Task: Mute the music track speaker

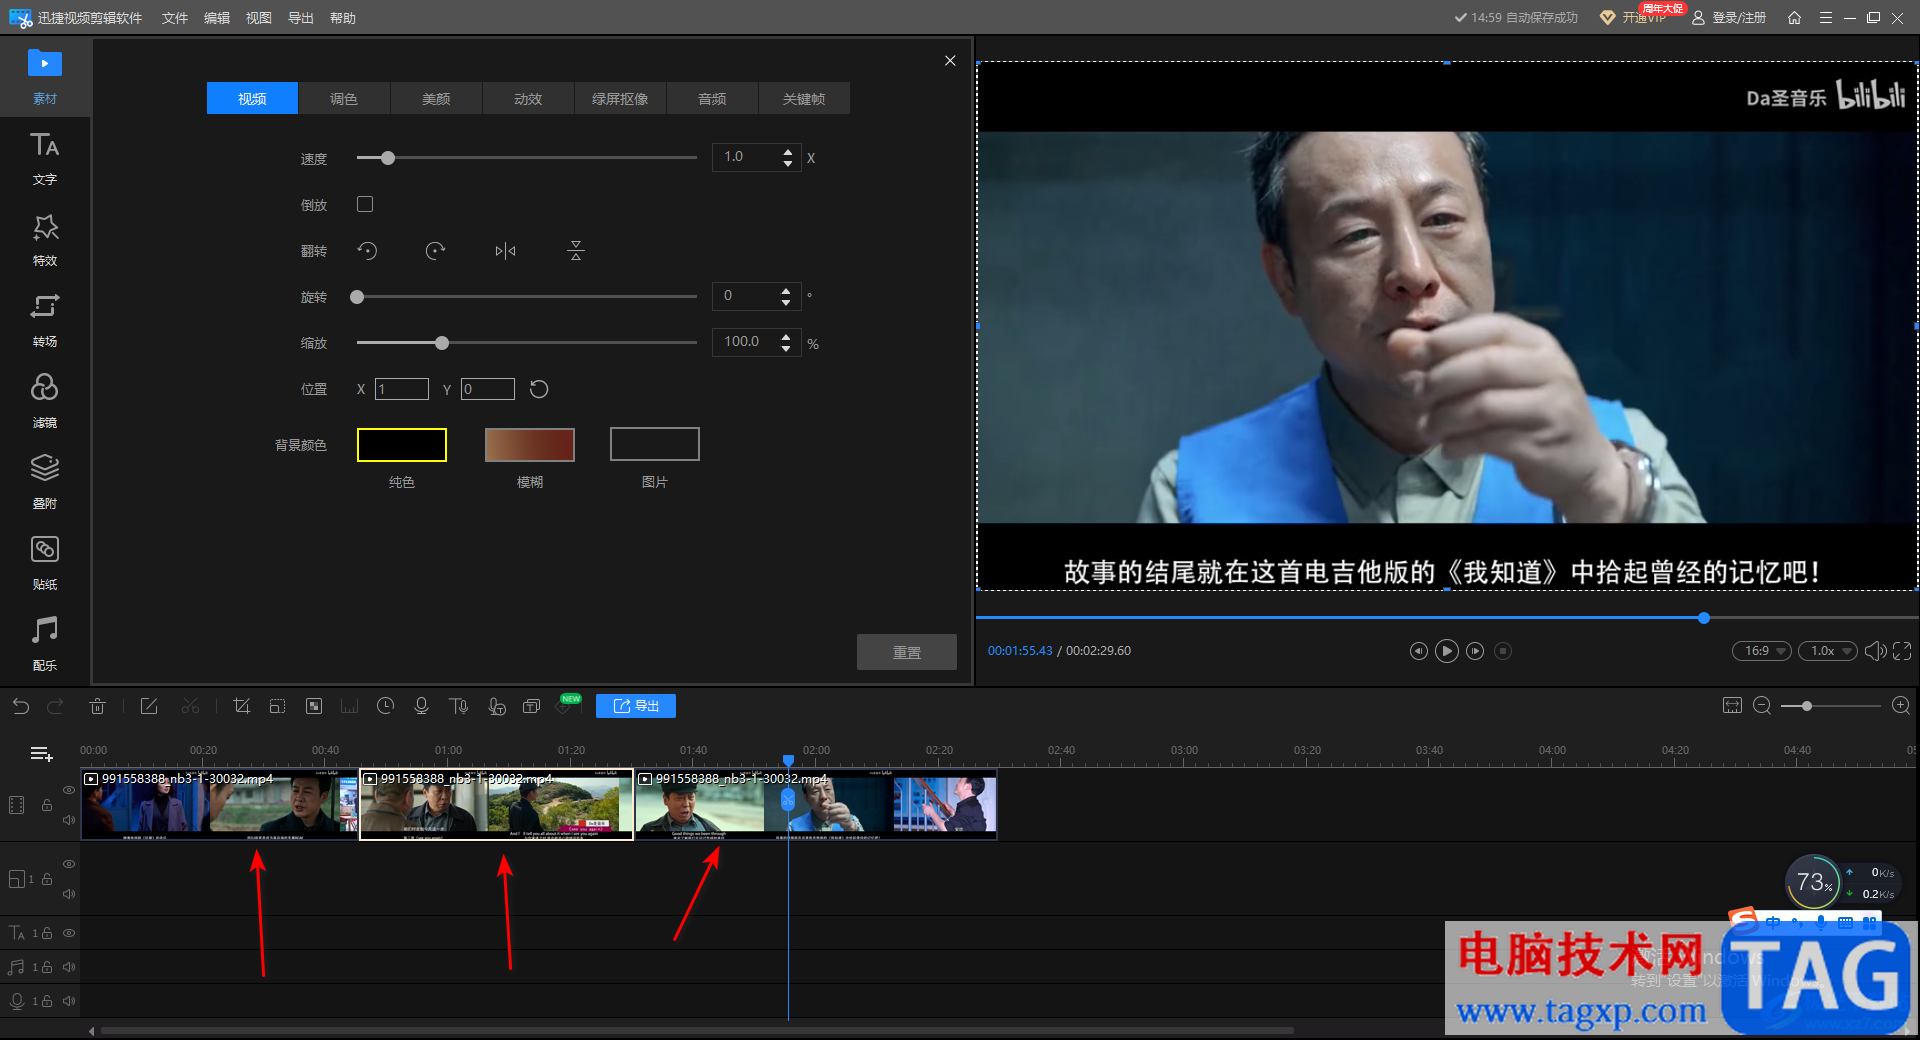Action: 69,967
